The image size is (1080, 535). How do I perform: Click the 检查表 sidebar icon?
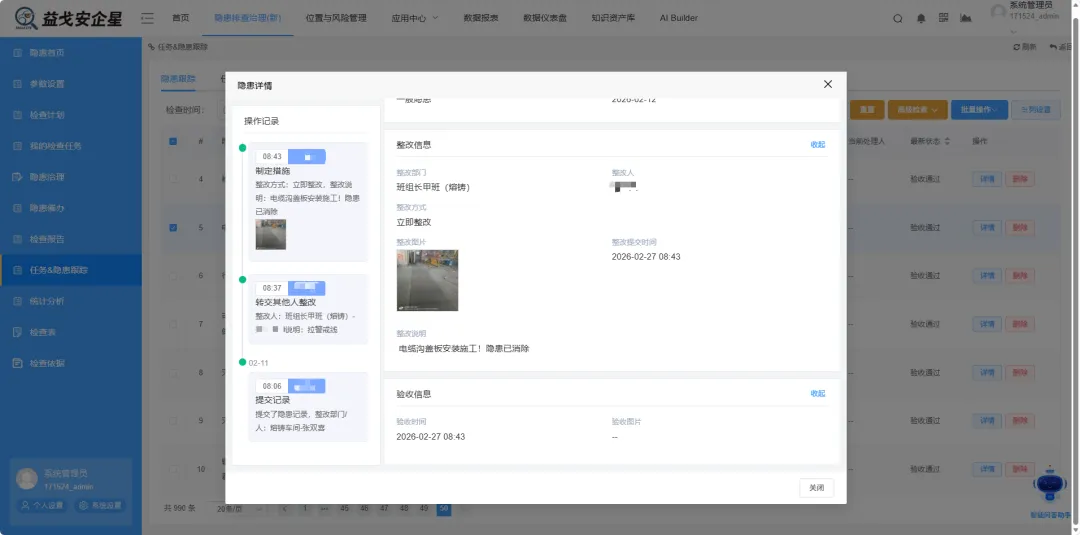pos(18,332)
